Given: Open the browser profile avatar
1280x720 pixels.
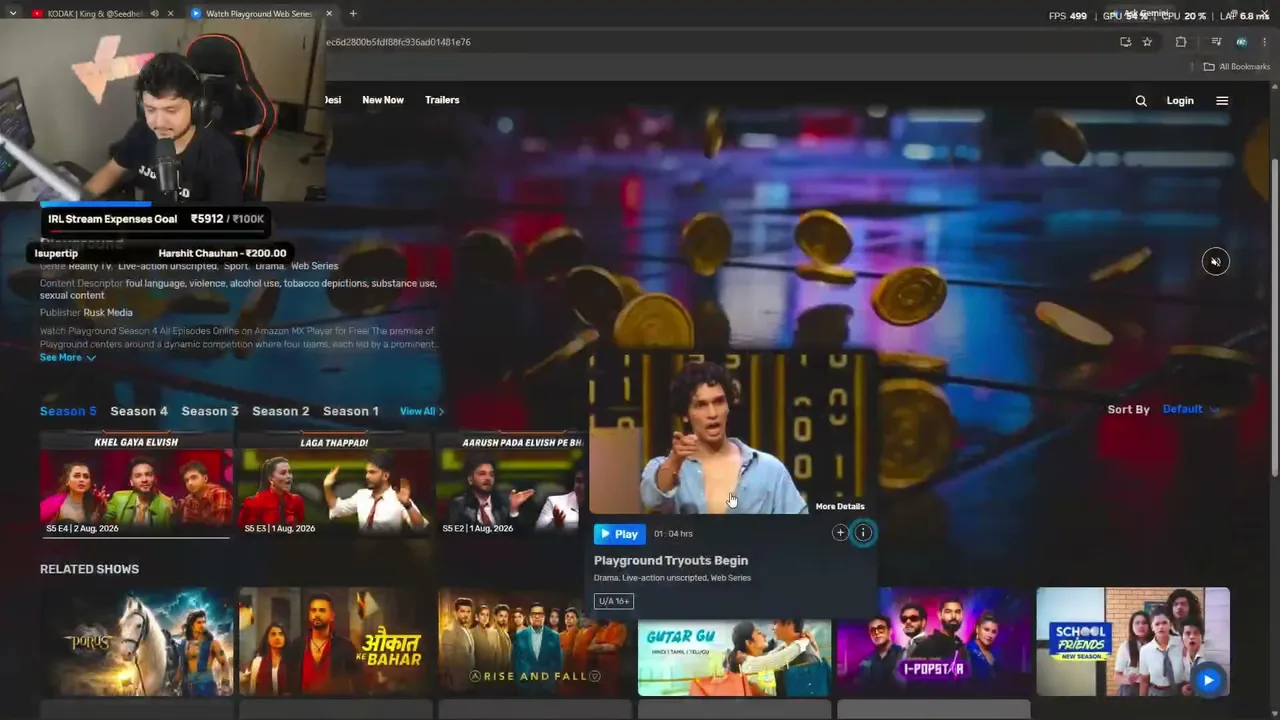Looking at the screenshot, I should coord(1241,42).
